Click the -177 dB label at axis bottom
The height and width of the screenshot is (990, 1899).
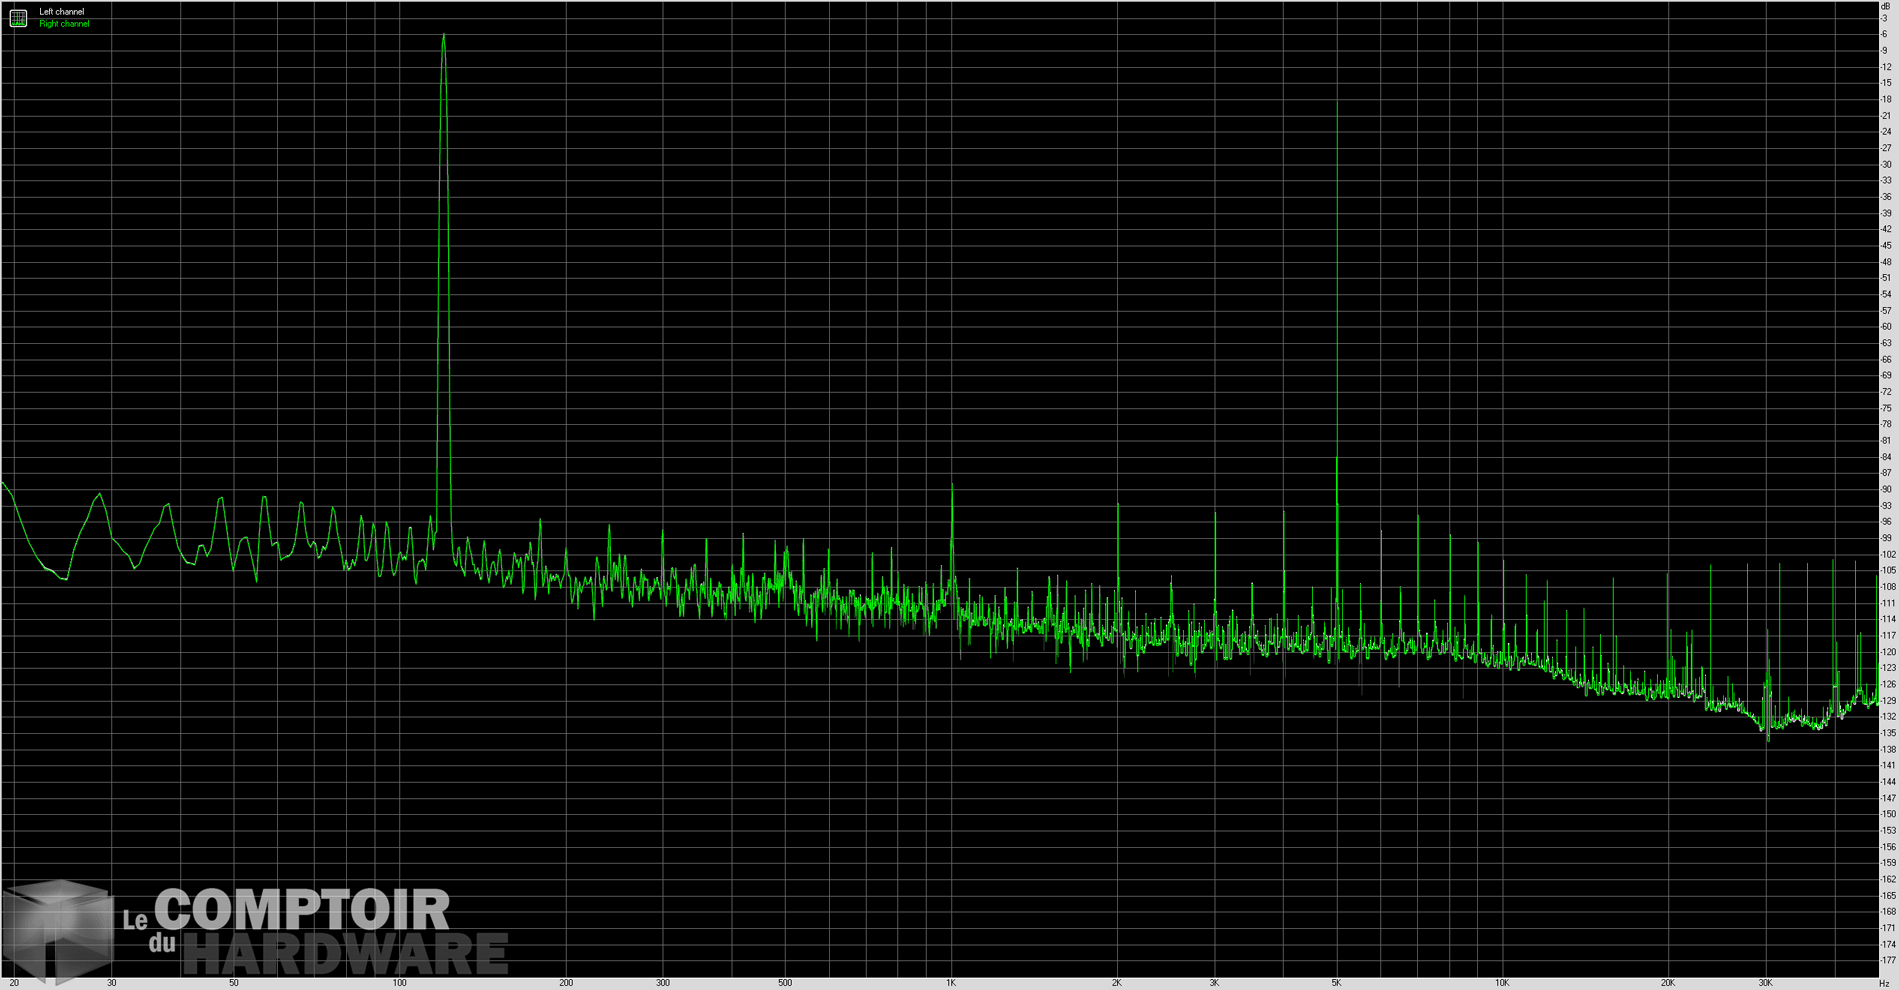[x=1887, y=961]
